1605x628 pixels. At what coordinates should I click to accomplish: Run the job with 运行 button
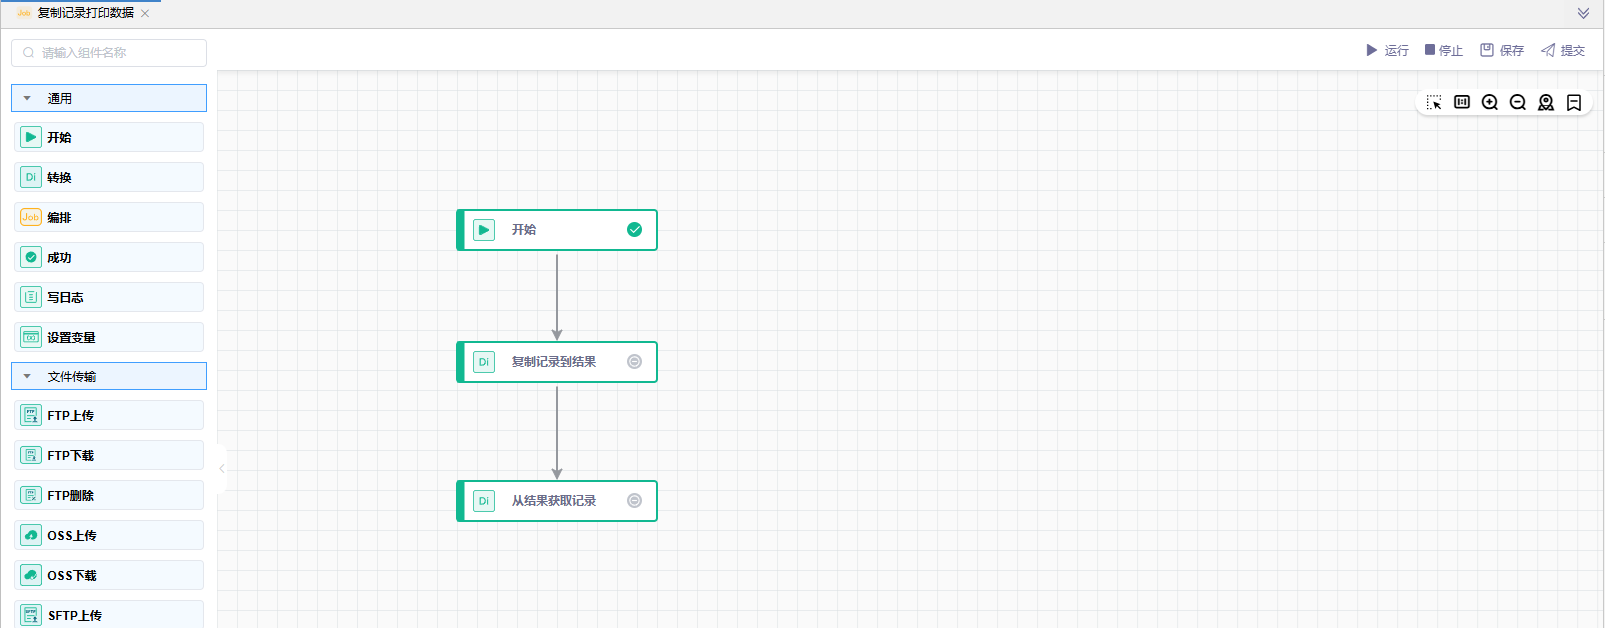[1387, 50]
